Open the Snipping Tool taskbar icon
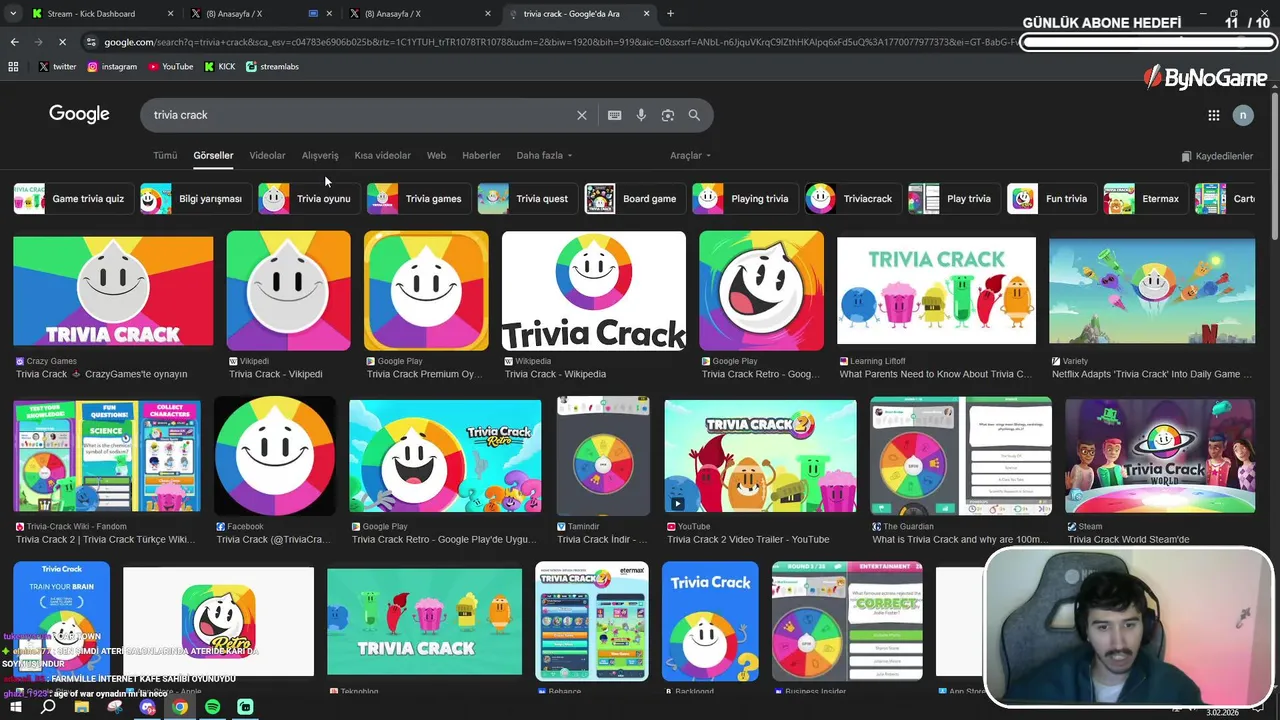Image resolution: width=1280 pixels, height=720 pixels. 115,707
